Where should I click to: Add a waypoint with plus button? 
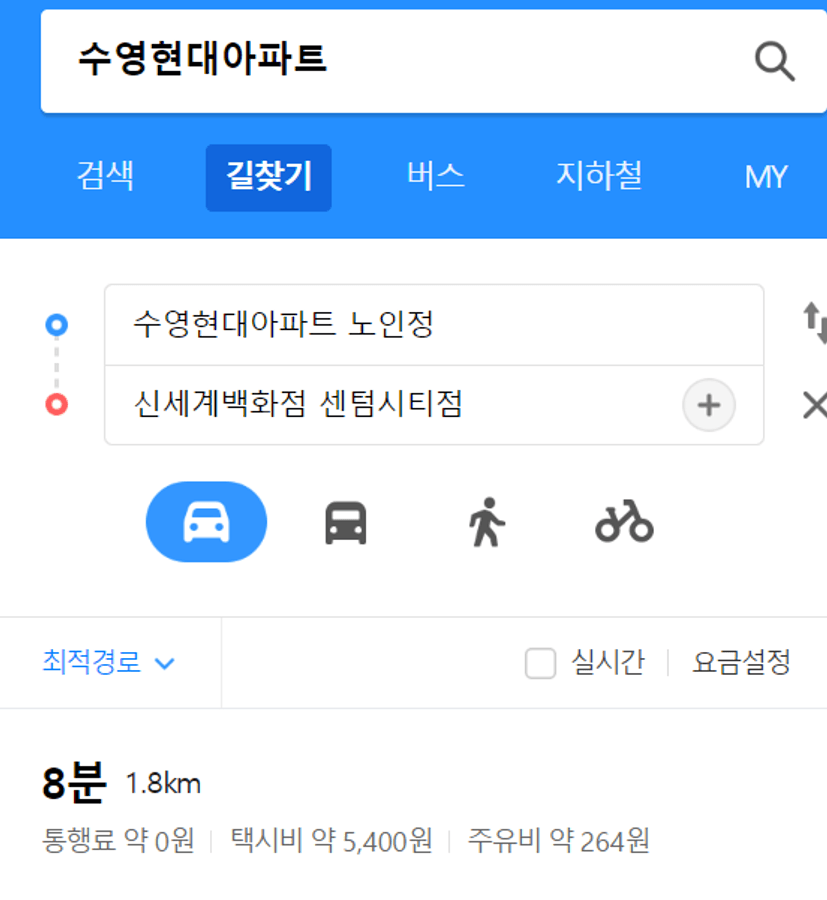pos(709,405)
